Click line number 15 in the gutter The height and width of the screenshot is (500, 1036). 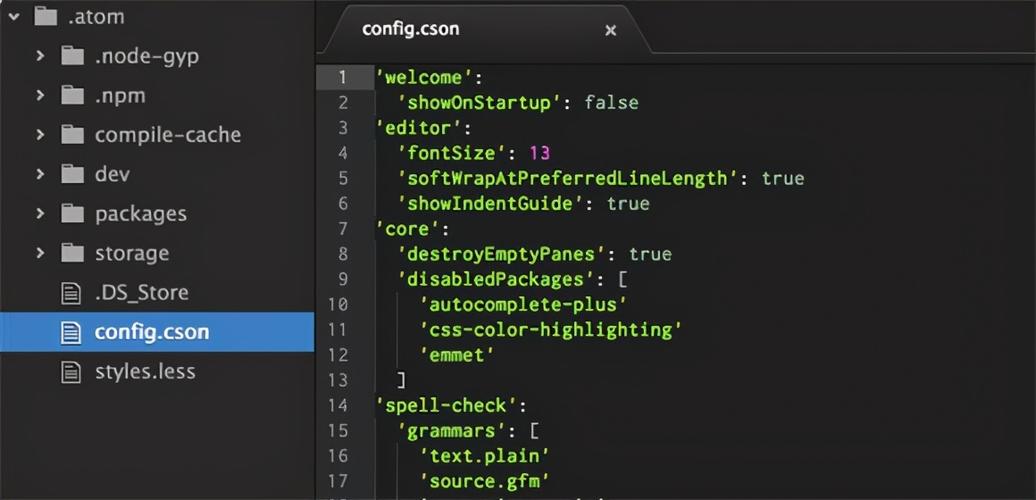[337, 431]
